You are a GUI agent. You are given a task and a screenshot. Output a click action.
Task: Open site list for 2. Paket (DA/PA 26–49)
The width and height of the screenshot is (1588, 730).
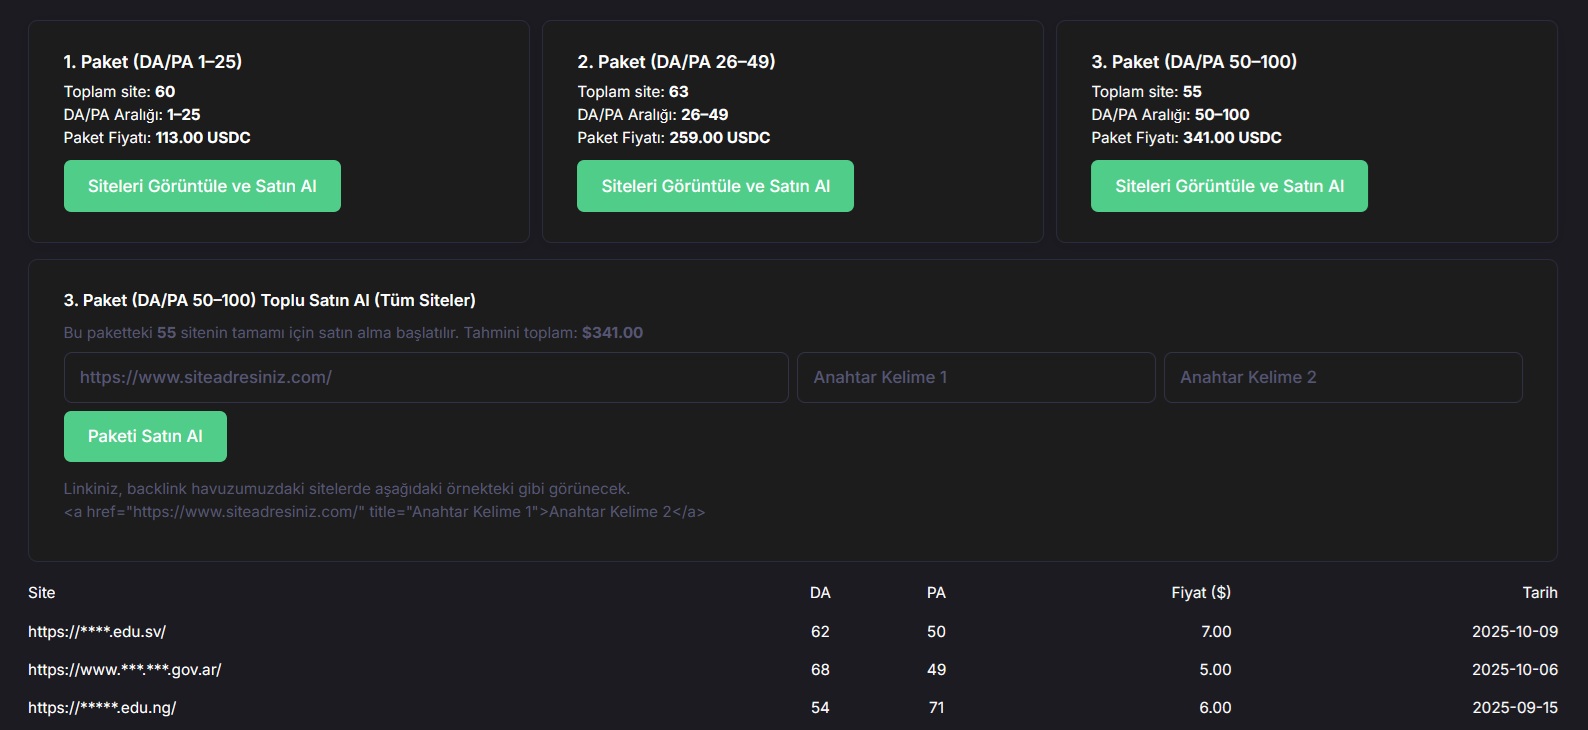[715, 186]
